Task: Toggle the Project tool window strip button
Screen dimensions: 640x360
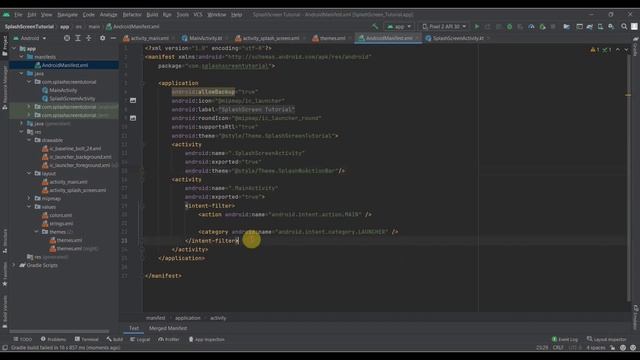Action: click(x=5, y=46)
